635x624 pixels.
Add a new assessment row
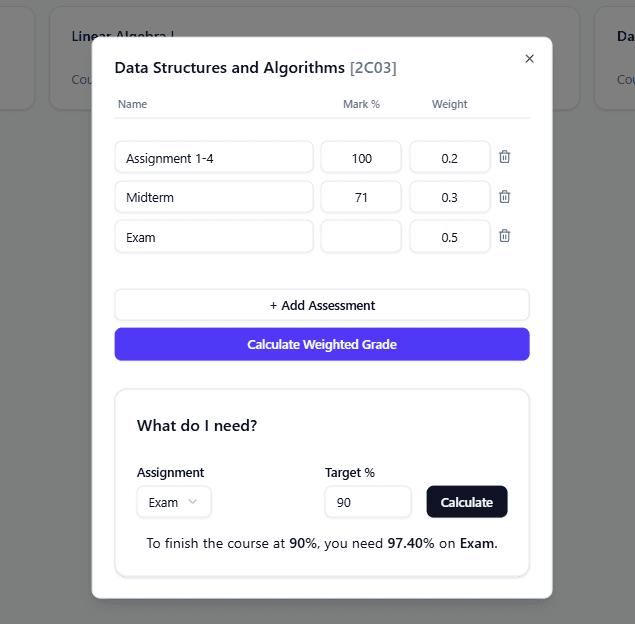tap(322, 305)
